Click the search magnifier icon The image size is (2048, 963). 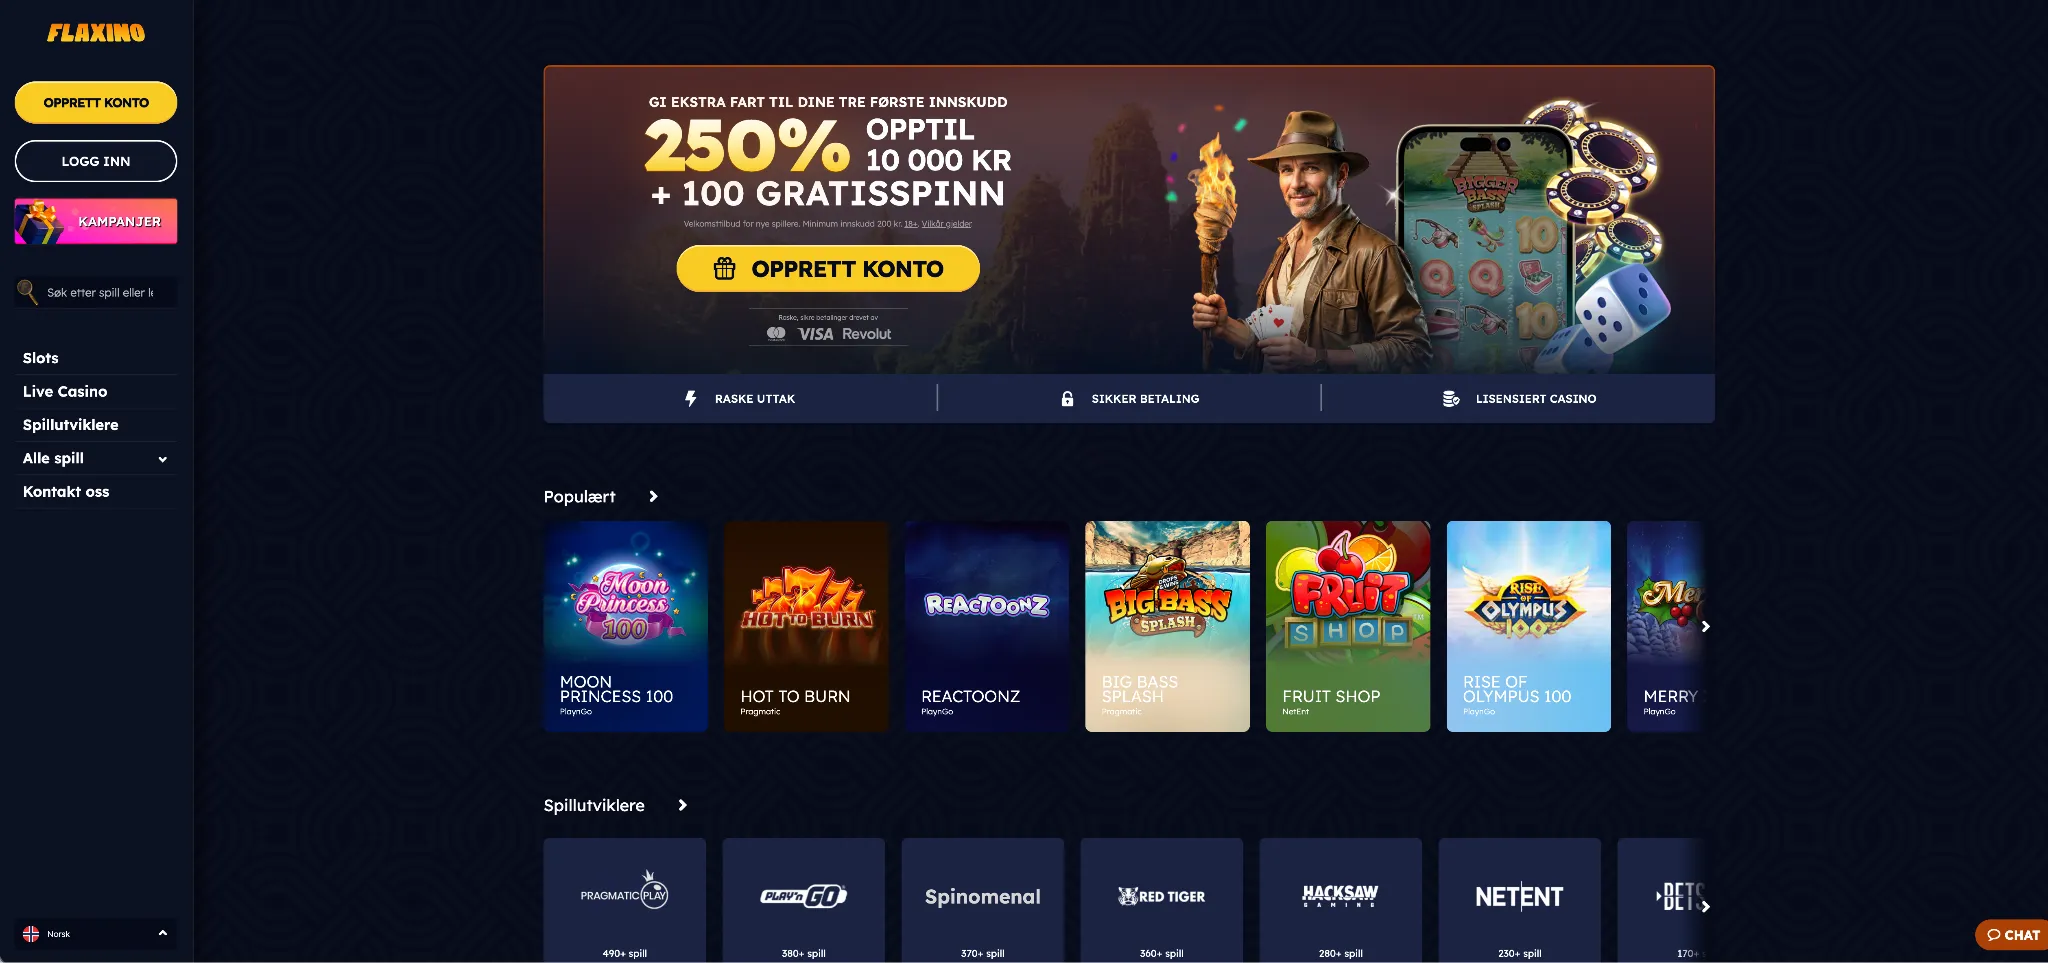click(27, 291)
